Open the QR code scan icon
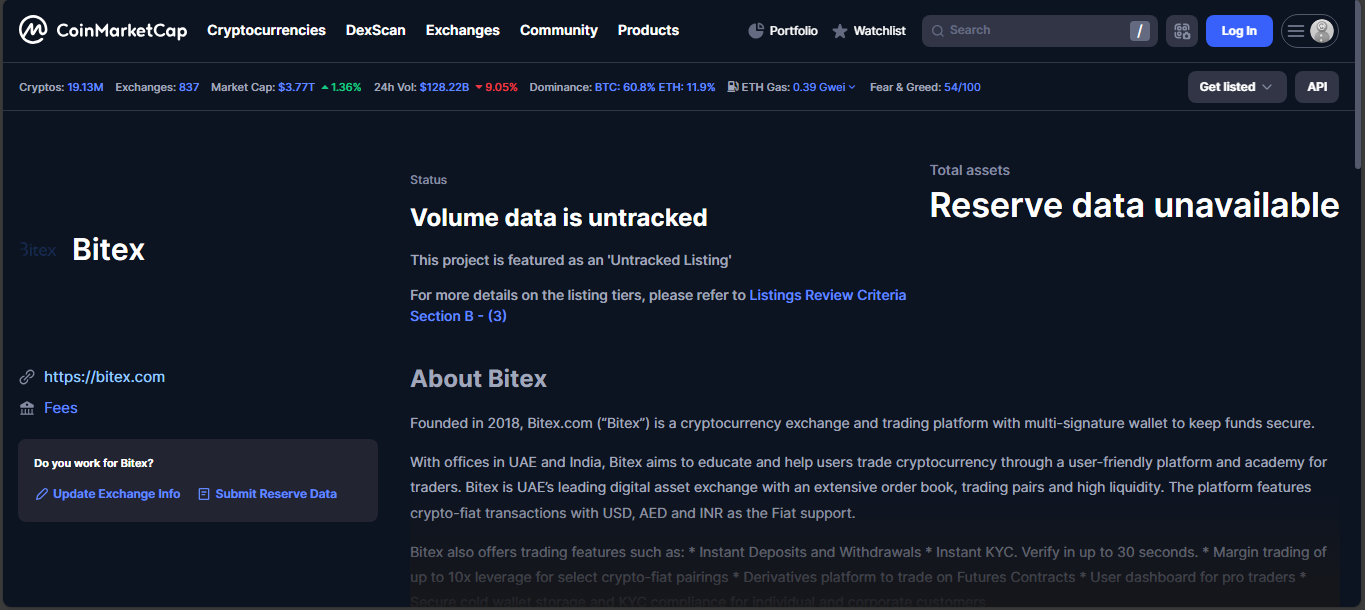This screenshot has width=1365, height=610. pyautogui.click(x=1182, y=31)
